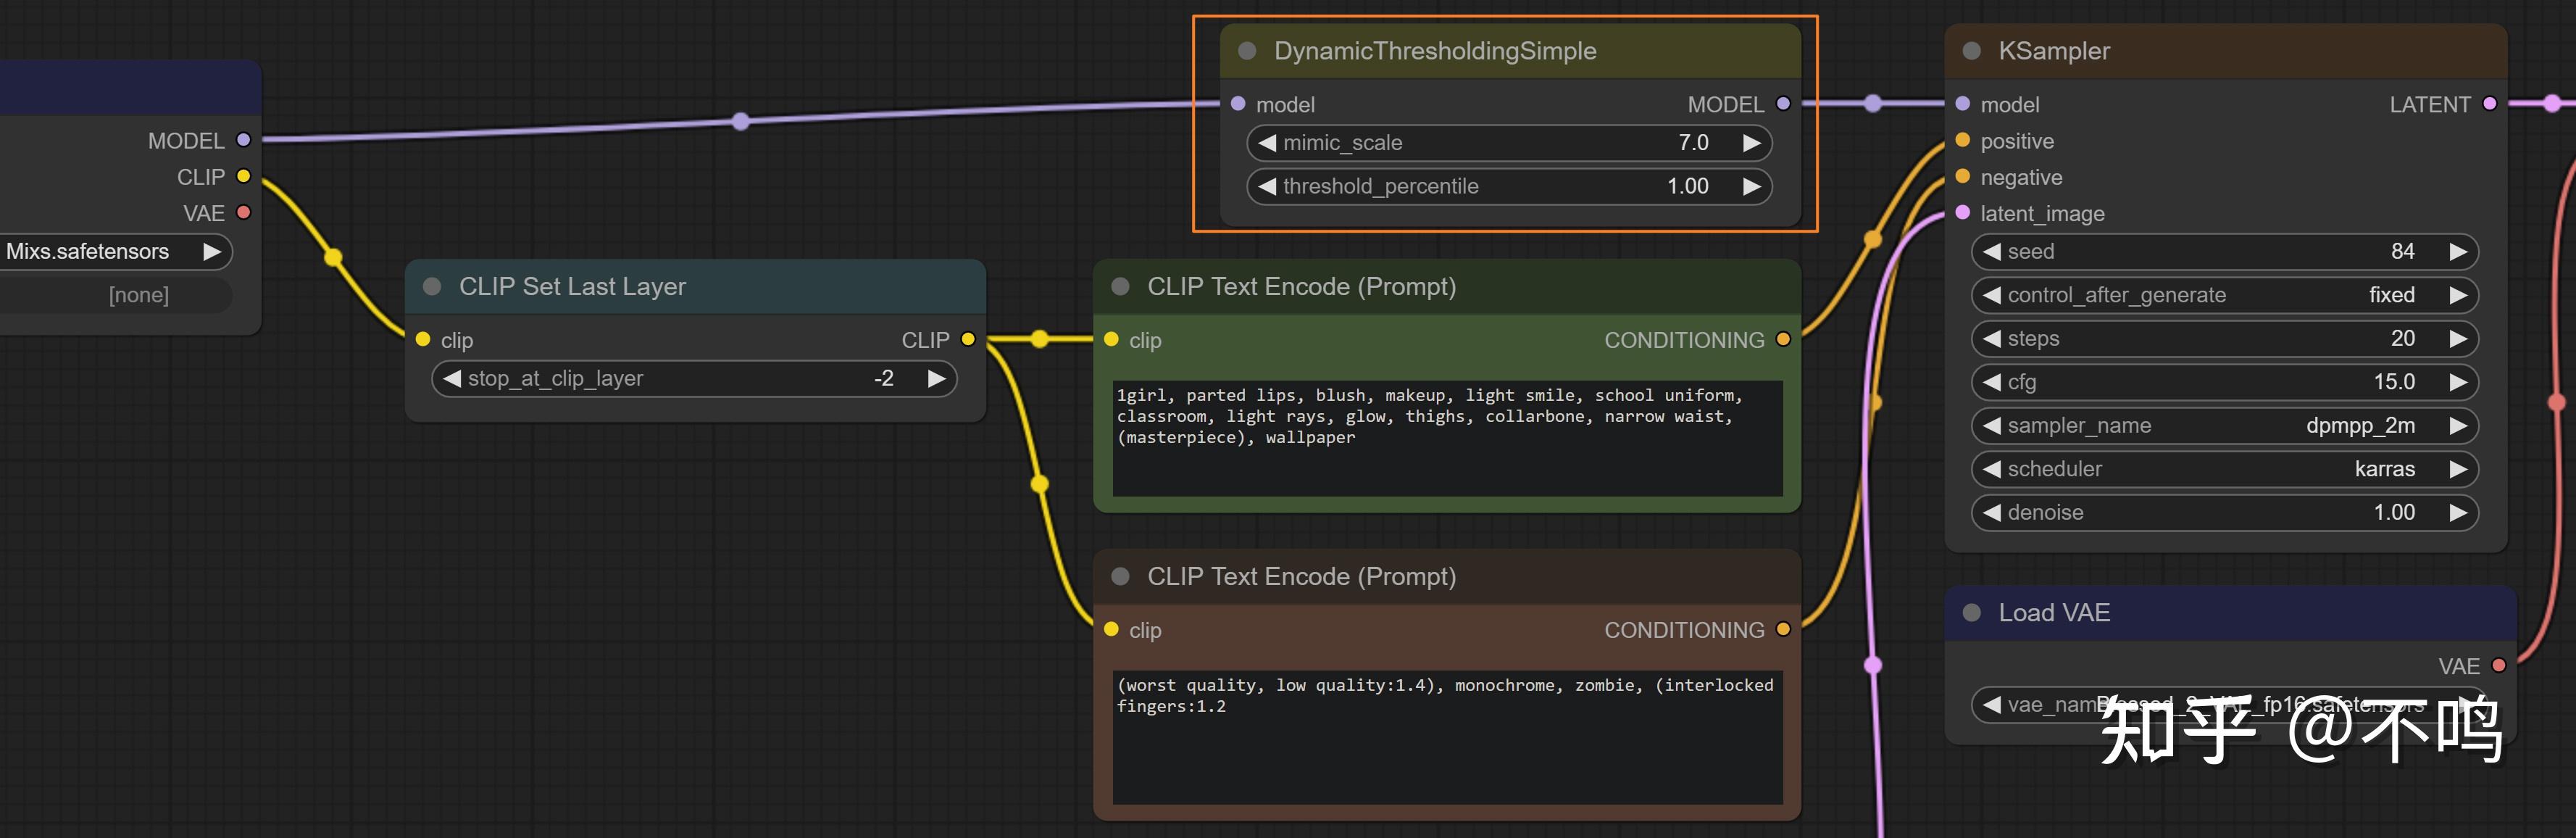Decrease cfg value with left arrow
Viewport: 2576px width, 838px height.
[x=1992, y=383]
